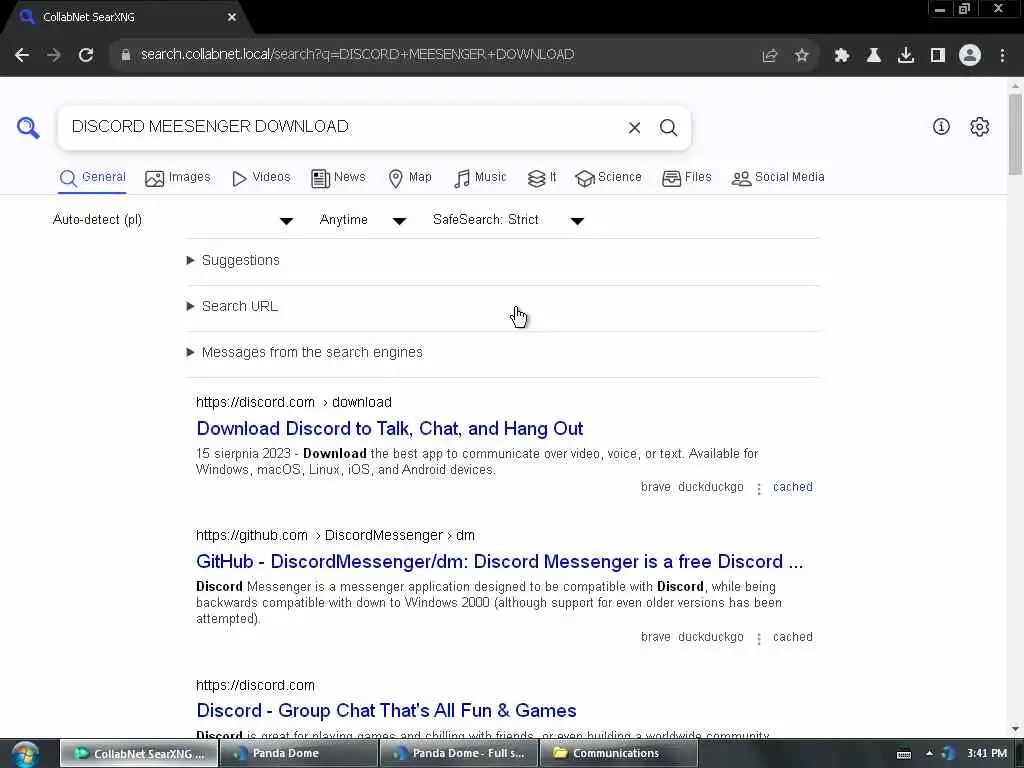The width and height of the screenshot is (1024, 768).
Task: Open the SafeSearch Strict dropdown
Action: 508,220
